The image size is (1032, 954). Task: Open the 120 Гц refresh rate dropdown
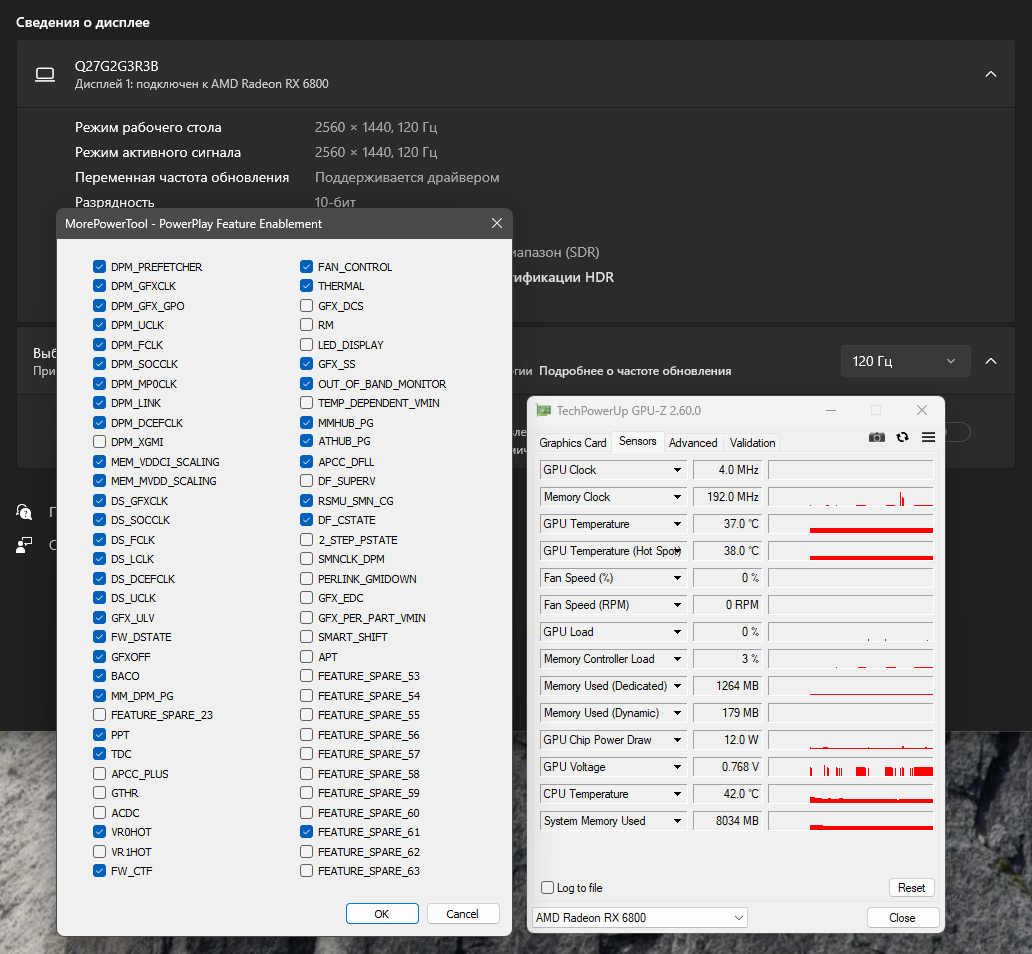906,361
